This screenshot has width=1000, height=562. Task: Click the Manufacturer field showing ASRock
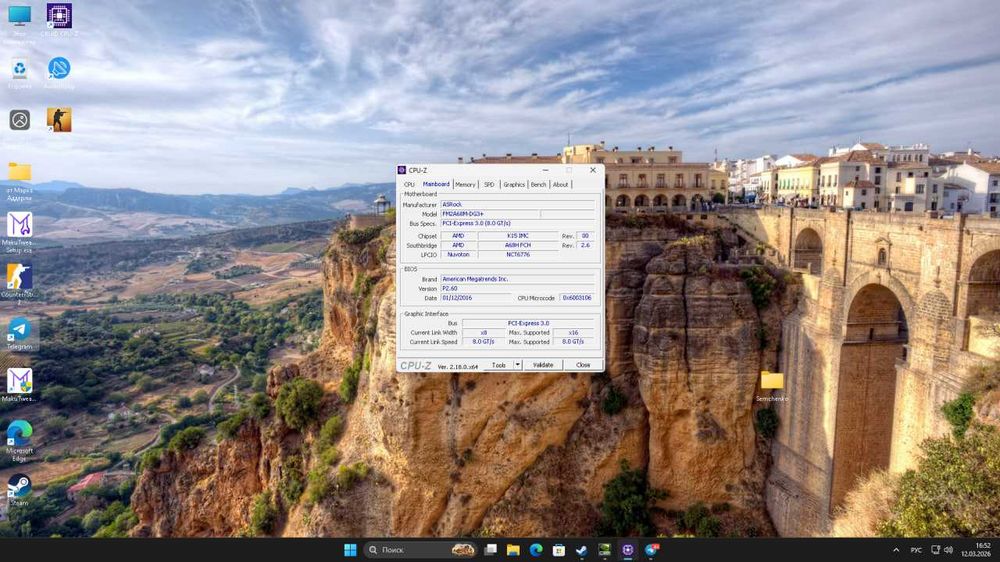(x=517, y=205)
